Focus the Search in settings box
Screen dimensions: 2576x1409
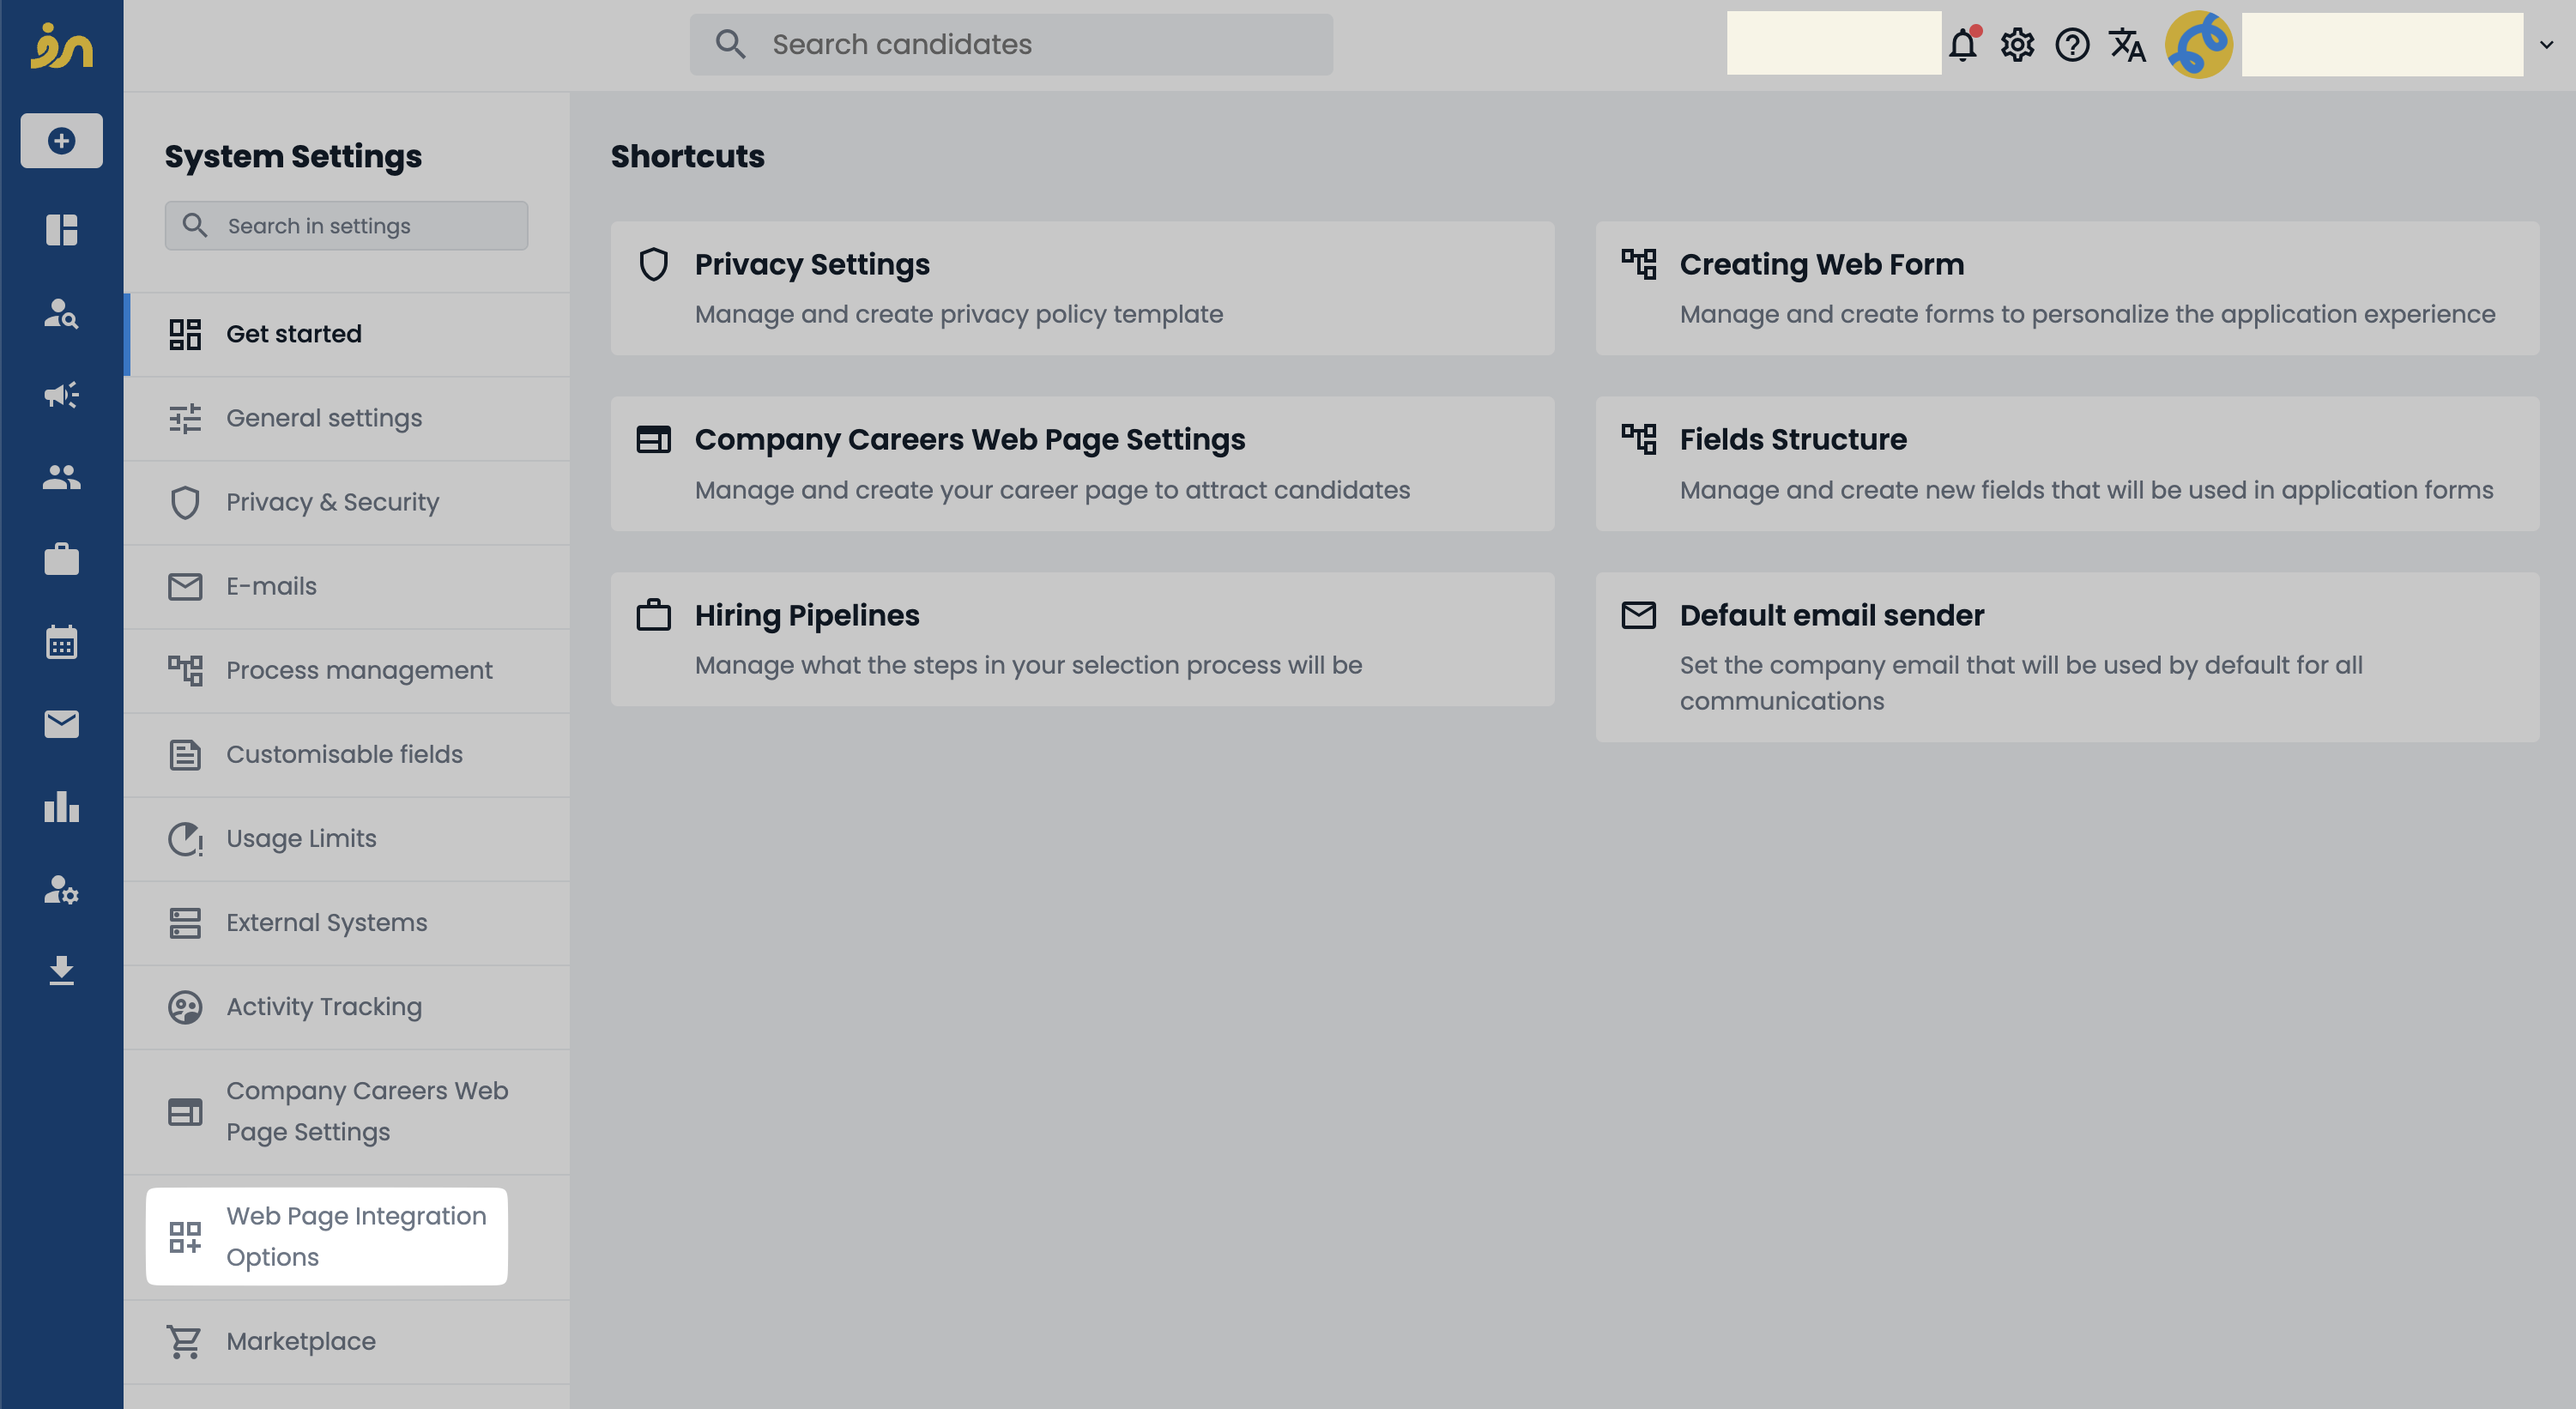346,226
